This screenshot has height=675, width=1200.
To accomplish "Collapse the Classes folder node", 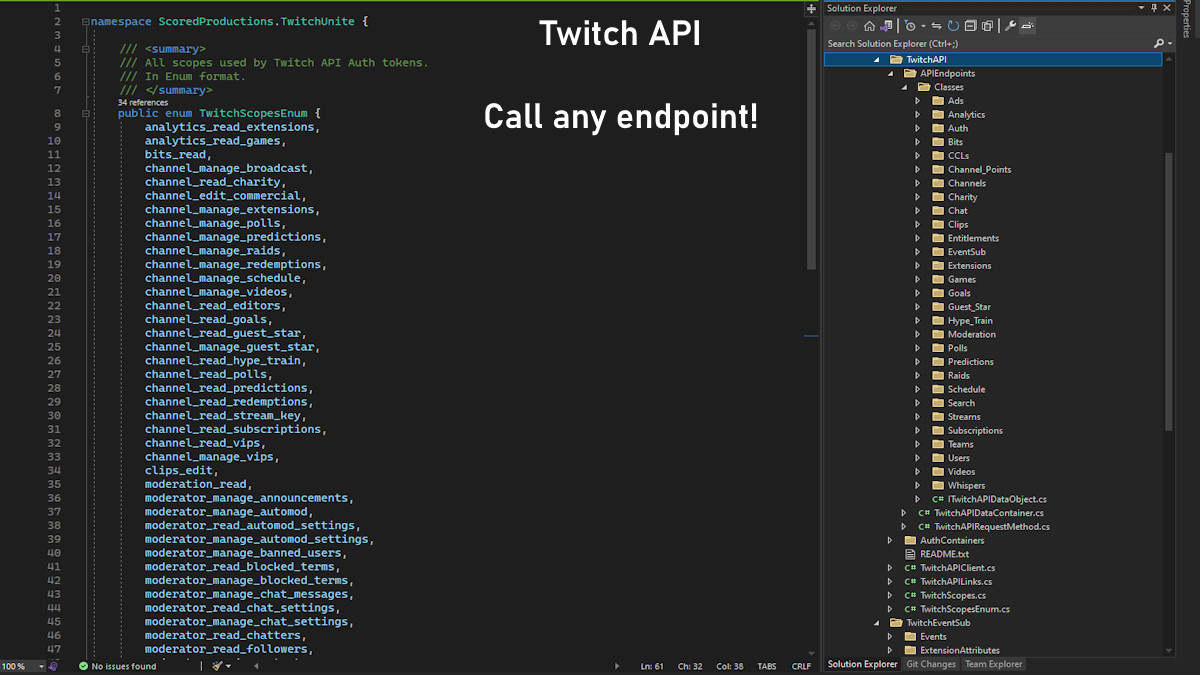I will pos(904,88).
